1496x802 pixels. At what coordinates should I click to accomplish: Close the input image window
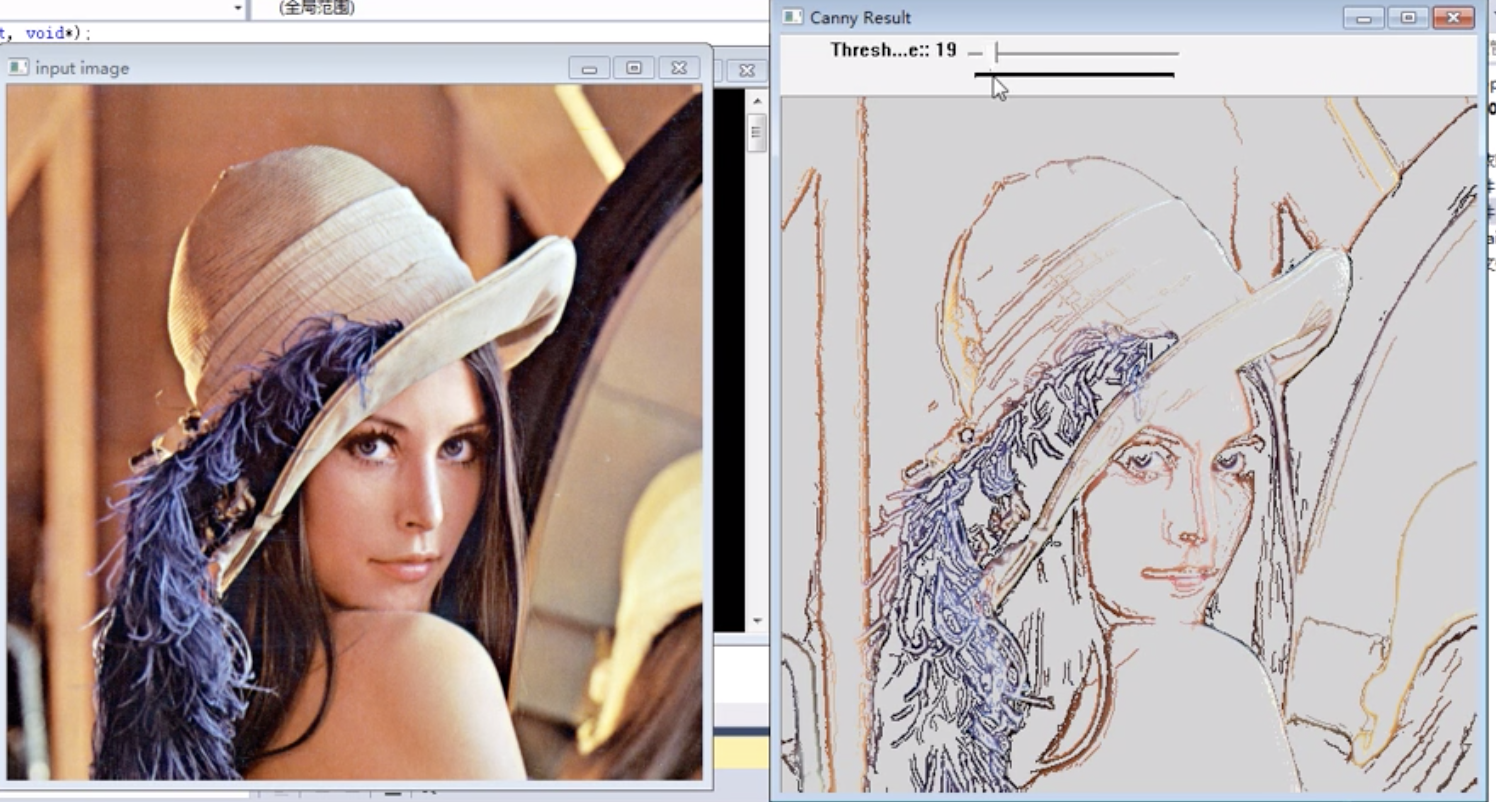679,68
